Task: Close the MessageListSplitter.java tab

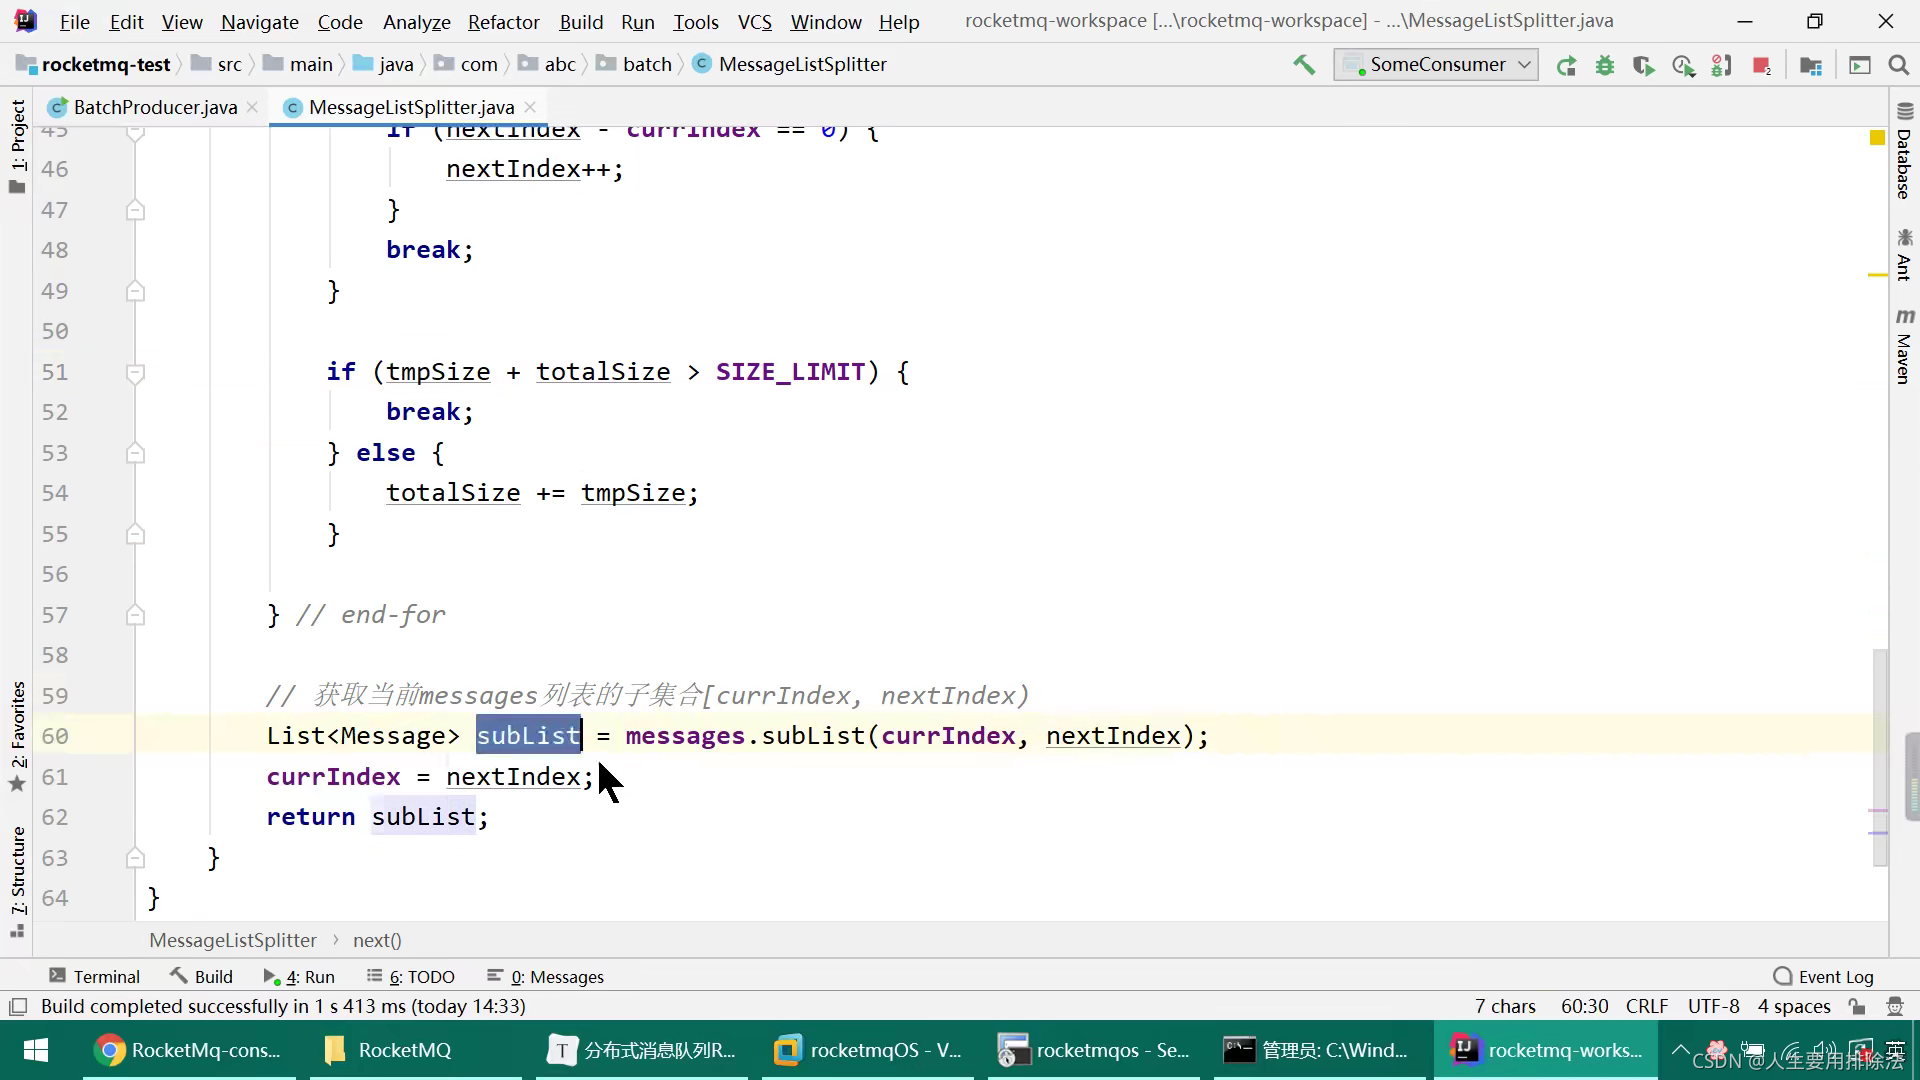Action: (530, 107)
